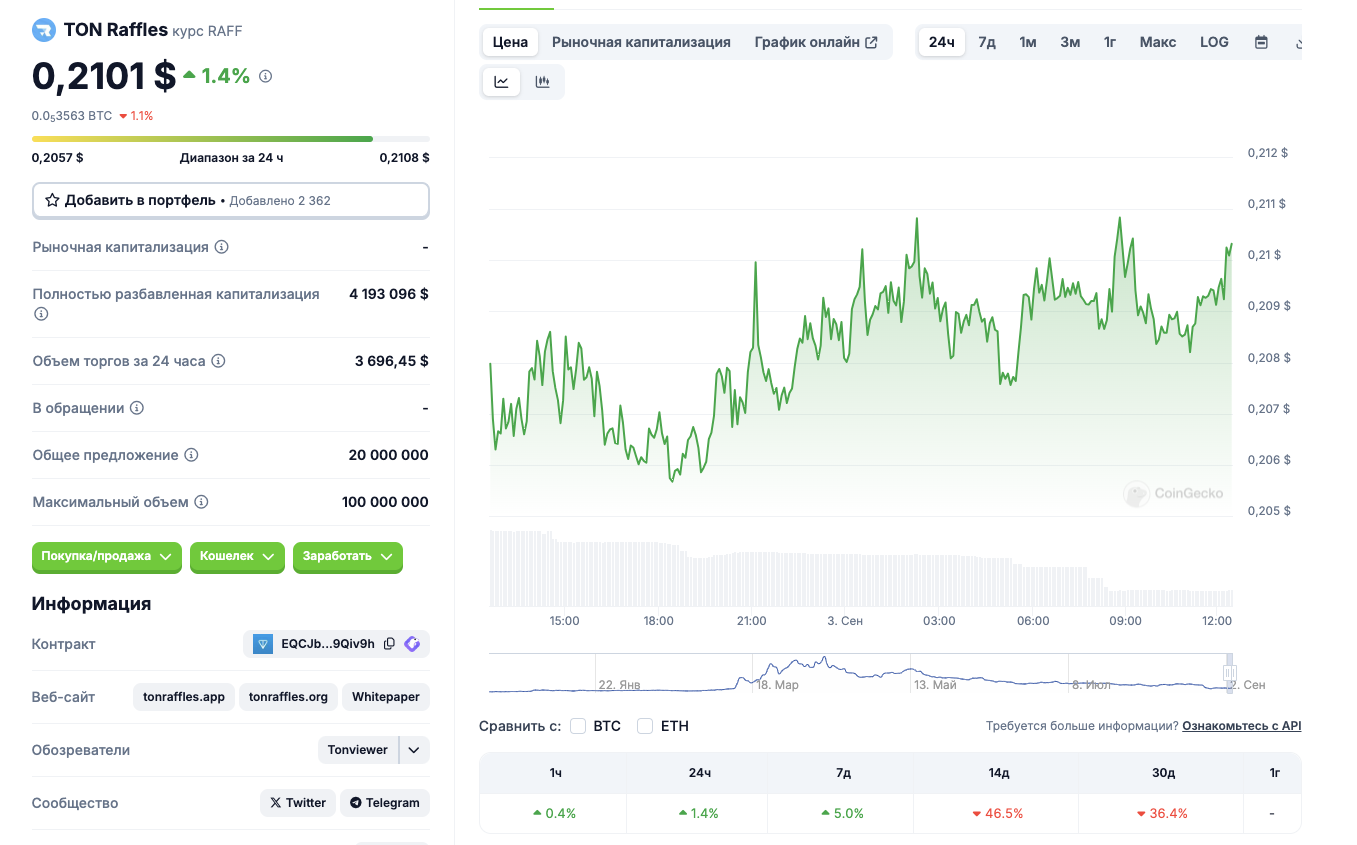Click the Добавить в портфель button

click(x=231, y=200)
